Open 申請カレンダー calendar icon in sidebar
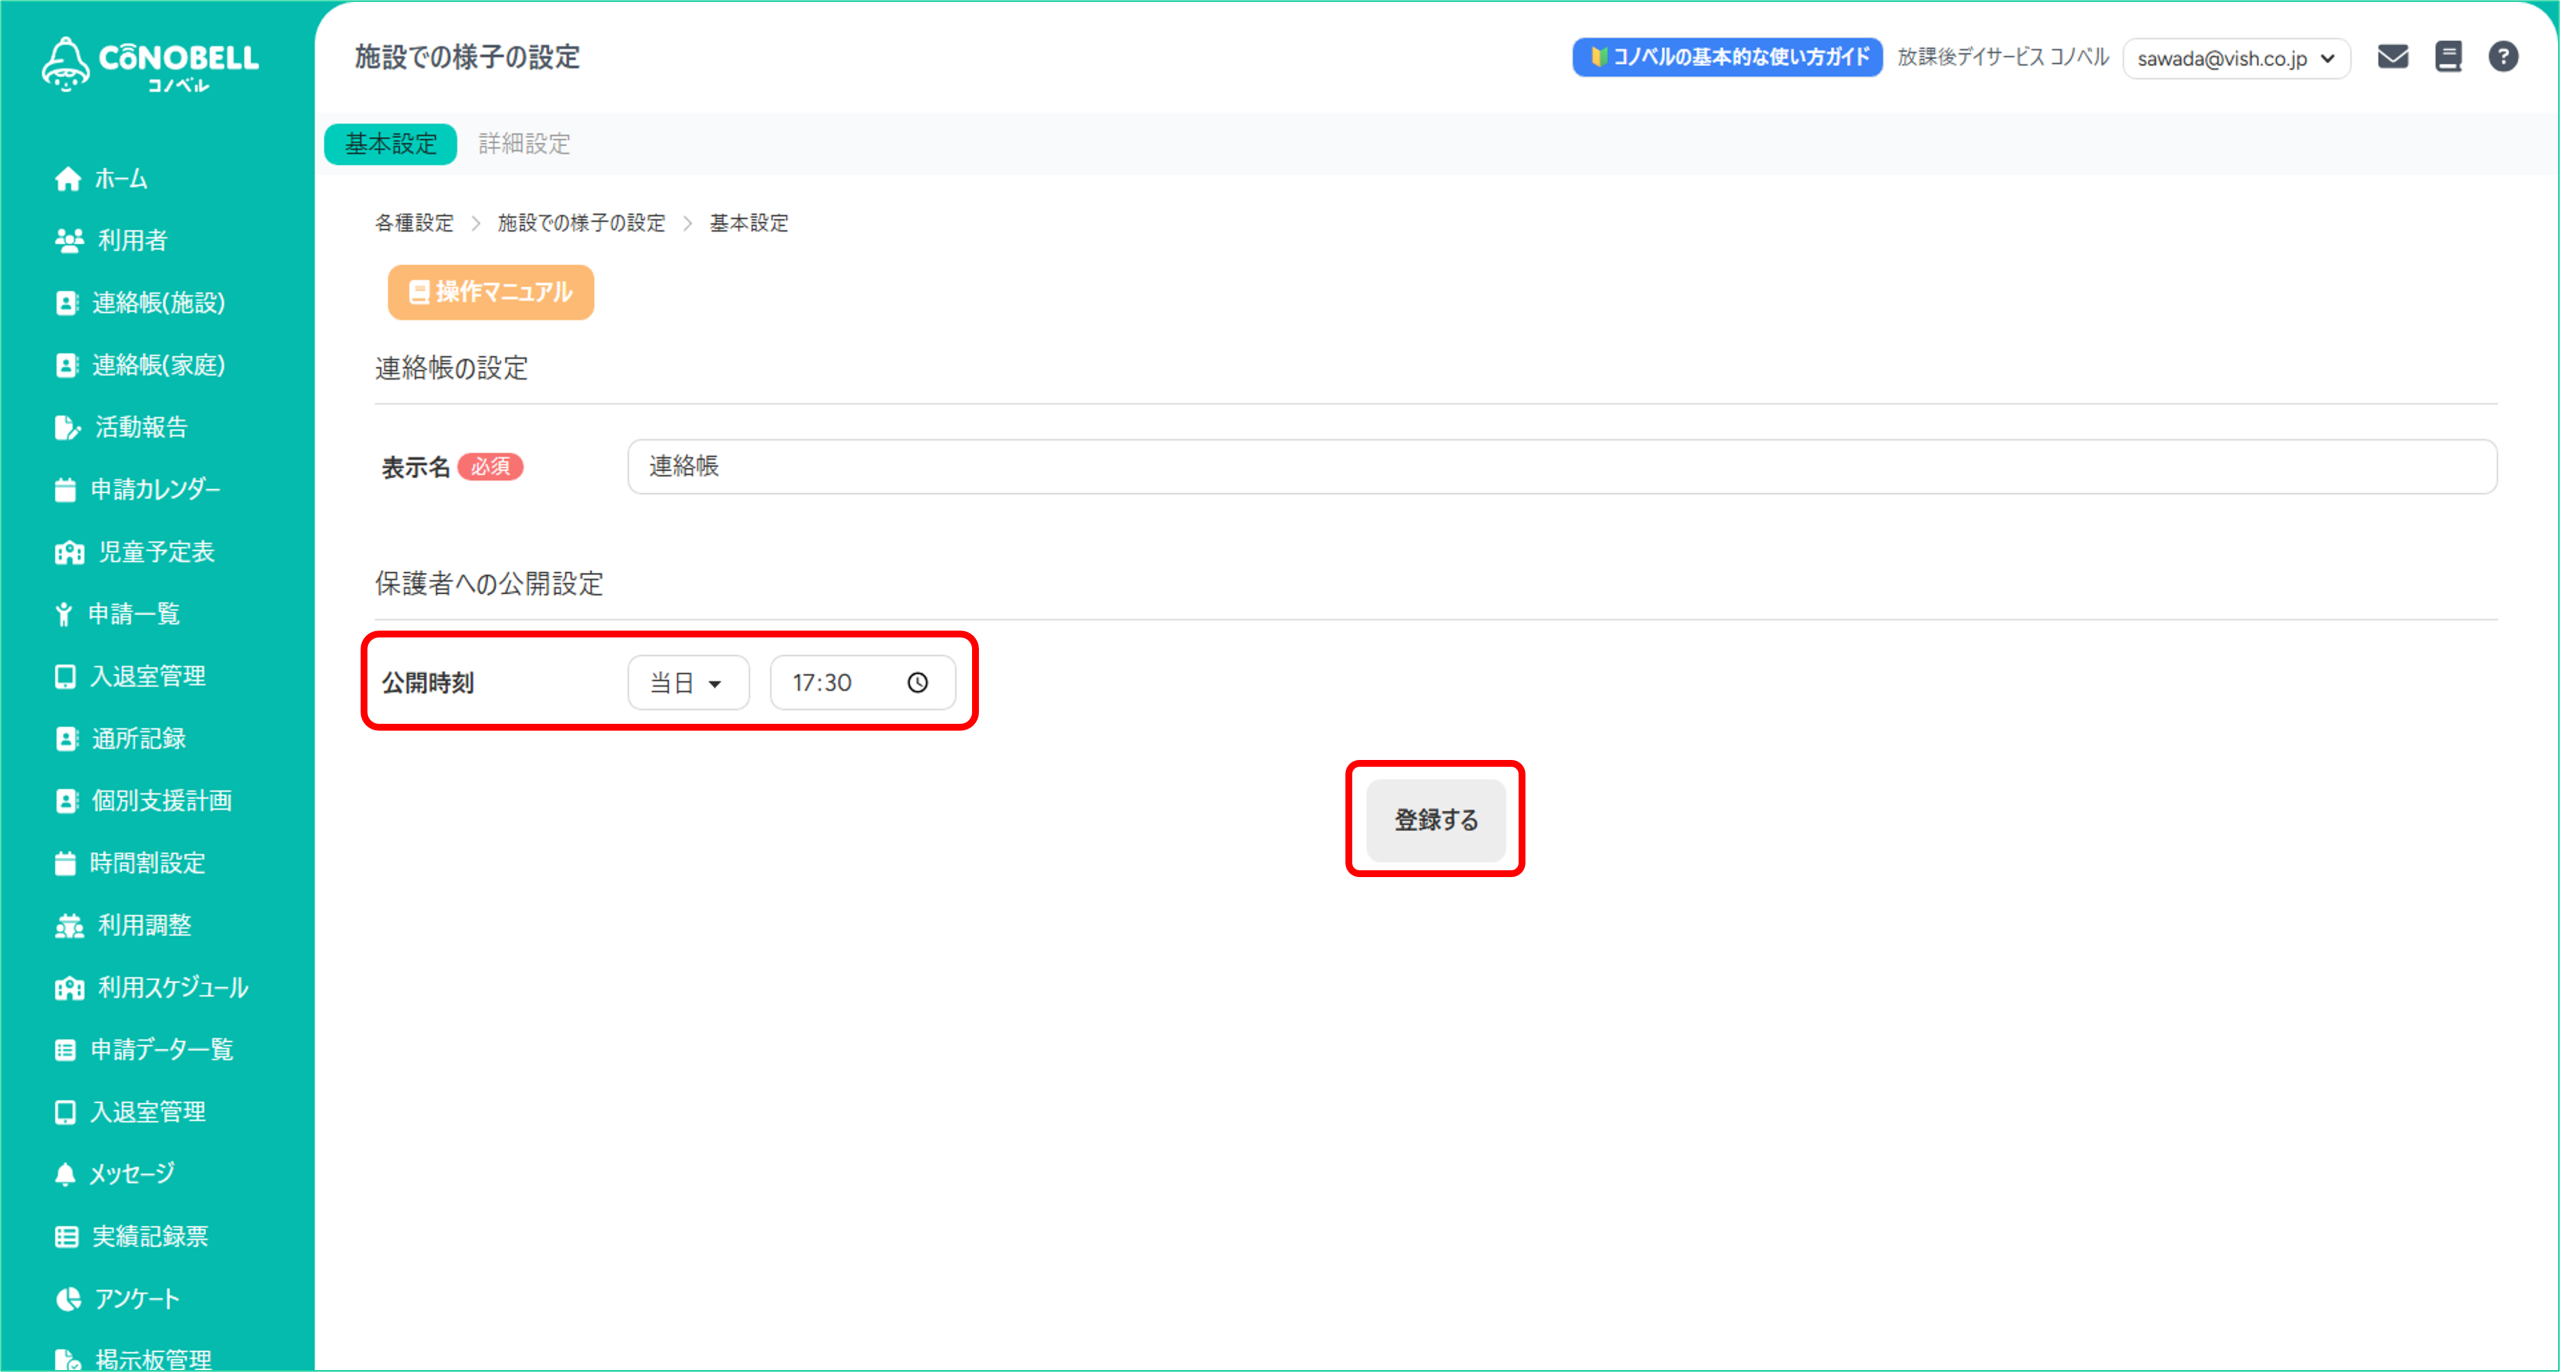2560x1372 pixels. (x=66, y=490)
